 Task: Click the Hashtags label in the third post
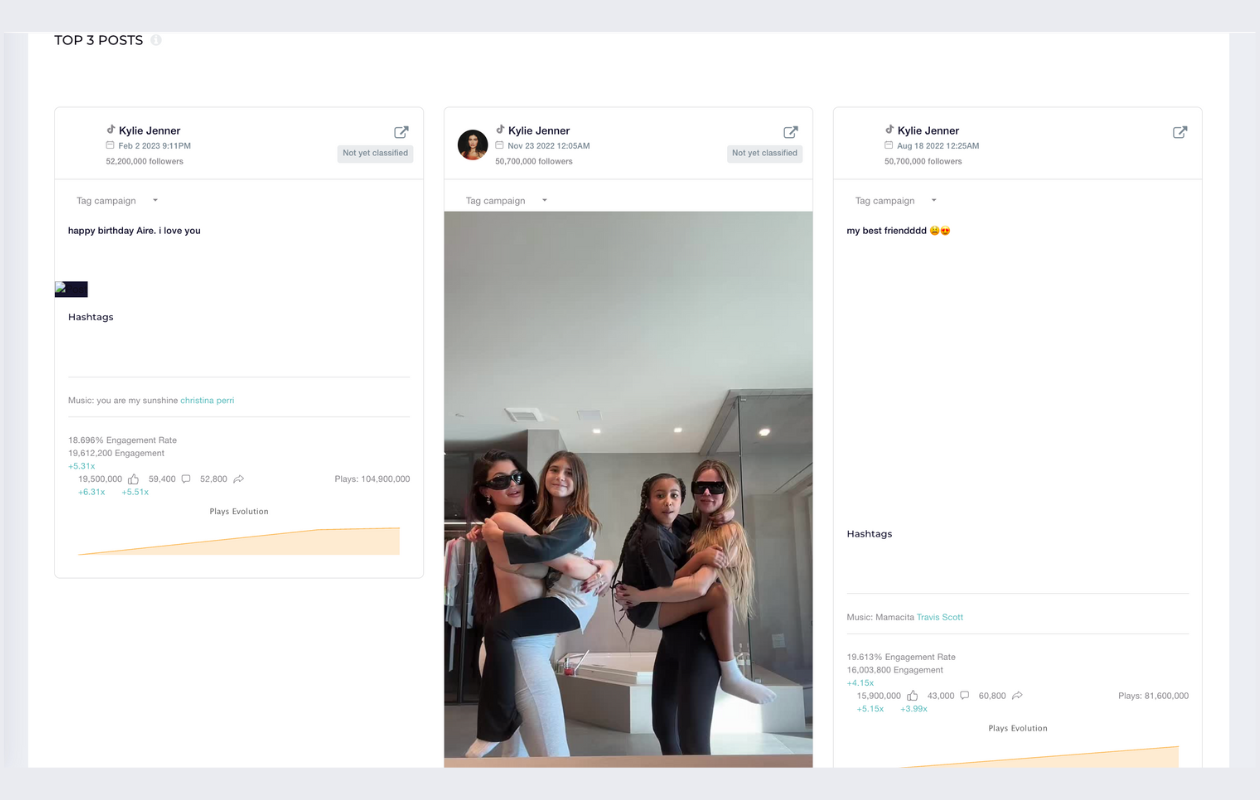pyautogui.click(x=870, y=534)
